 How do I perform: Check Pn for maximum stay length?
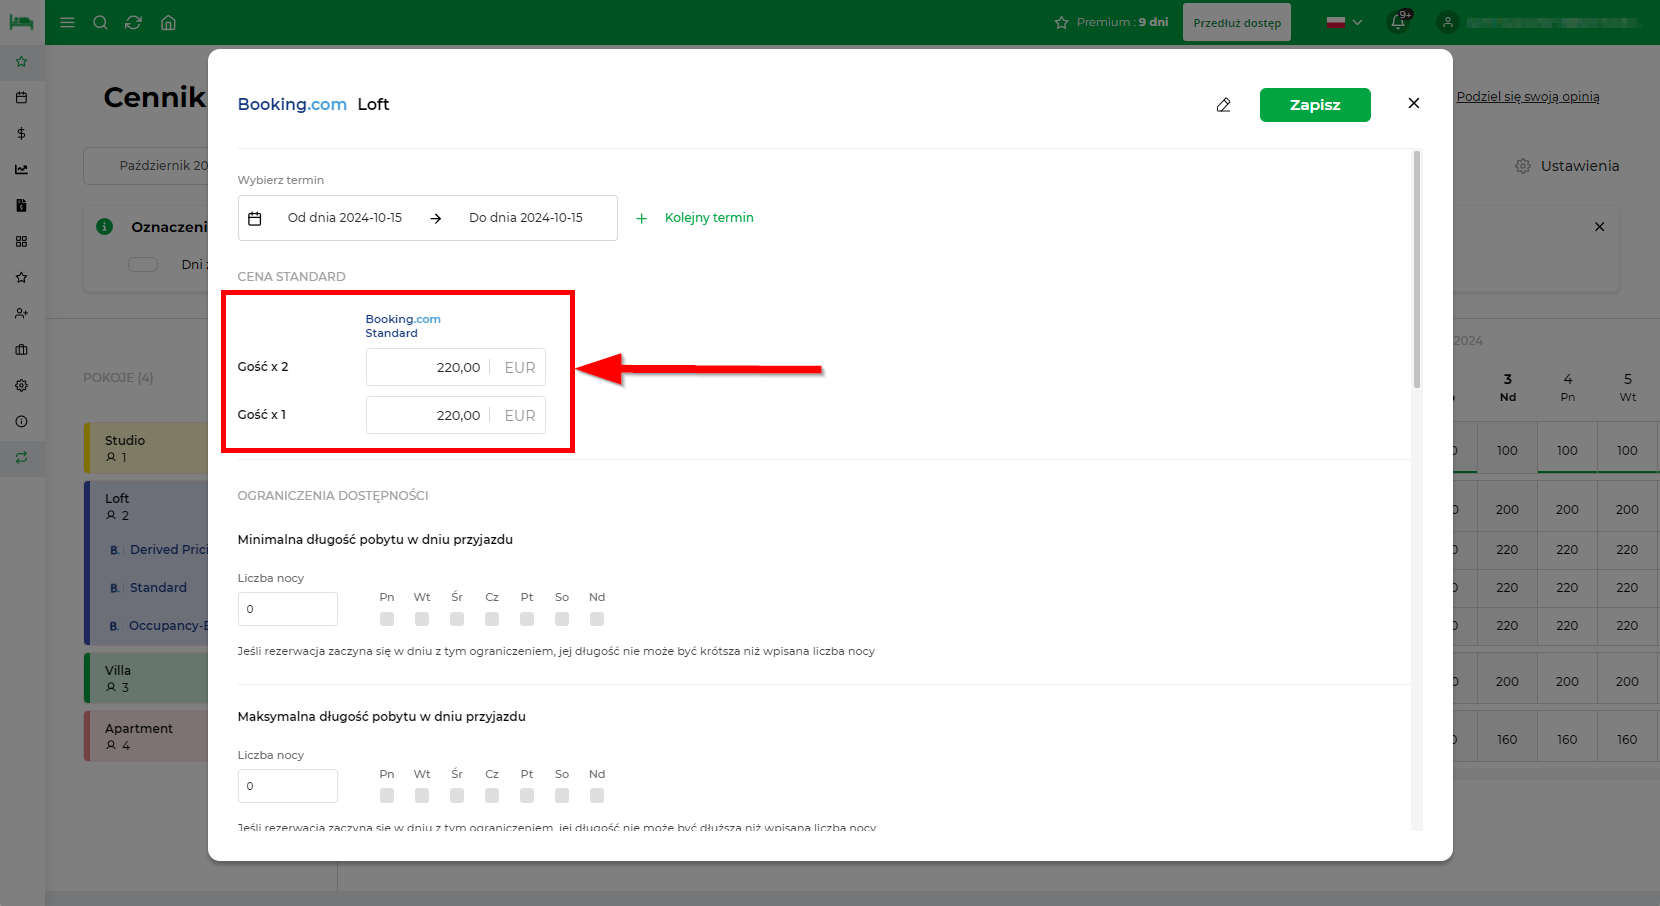pyautogui.click(x=387, y=796)
